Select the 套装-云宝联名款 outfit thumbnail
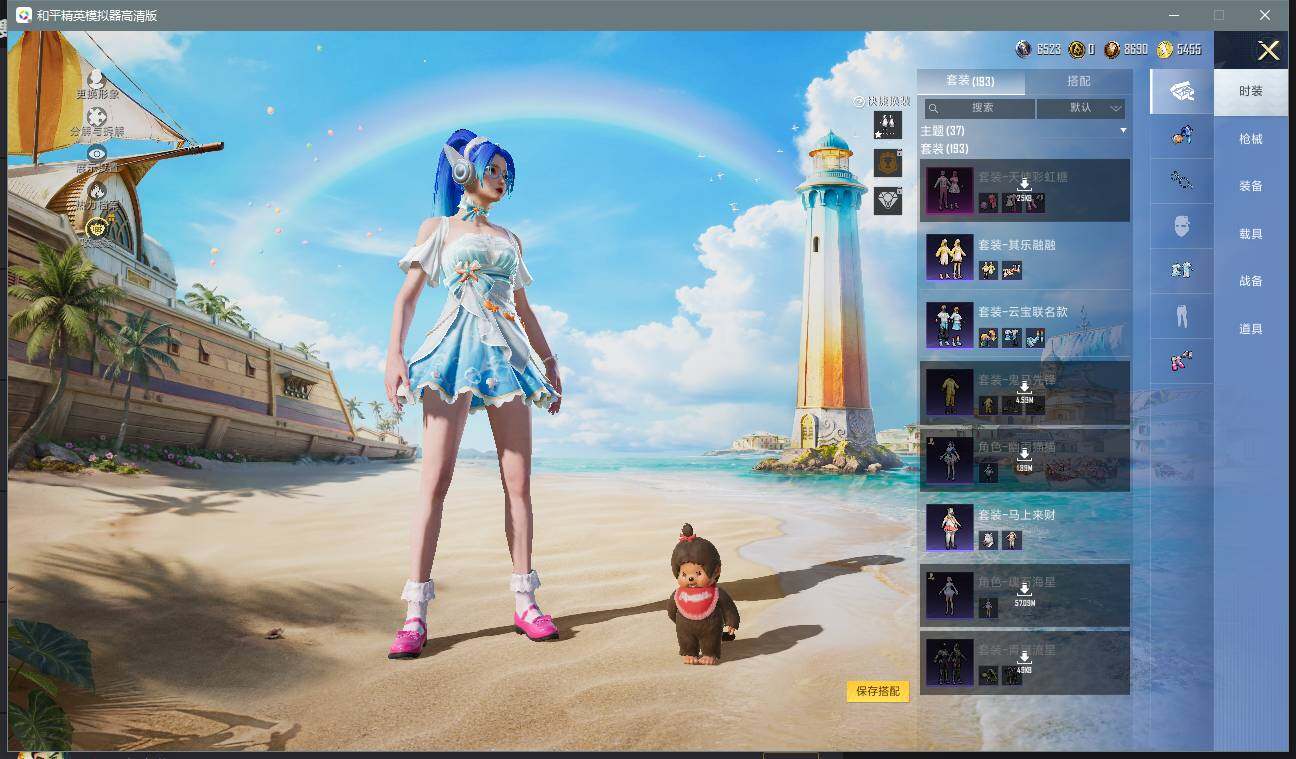The height and width of the screenshot is (759, 1296). tap(949, 325)
